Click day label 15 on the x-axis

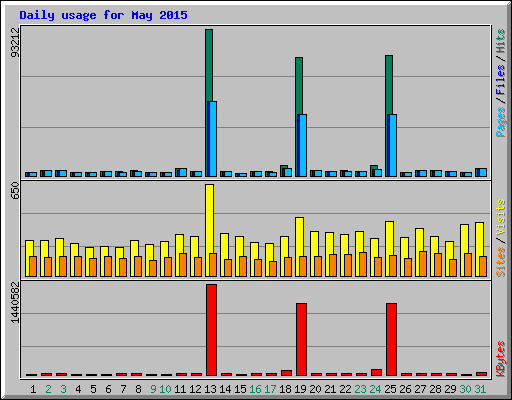click(x=240, y=389)
